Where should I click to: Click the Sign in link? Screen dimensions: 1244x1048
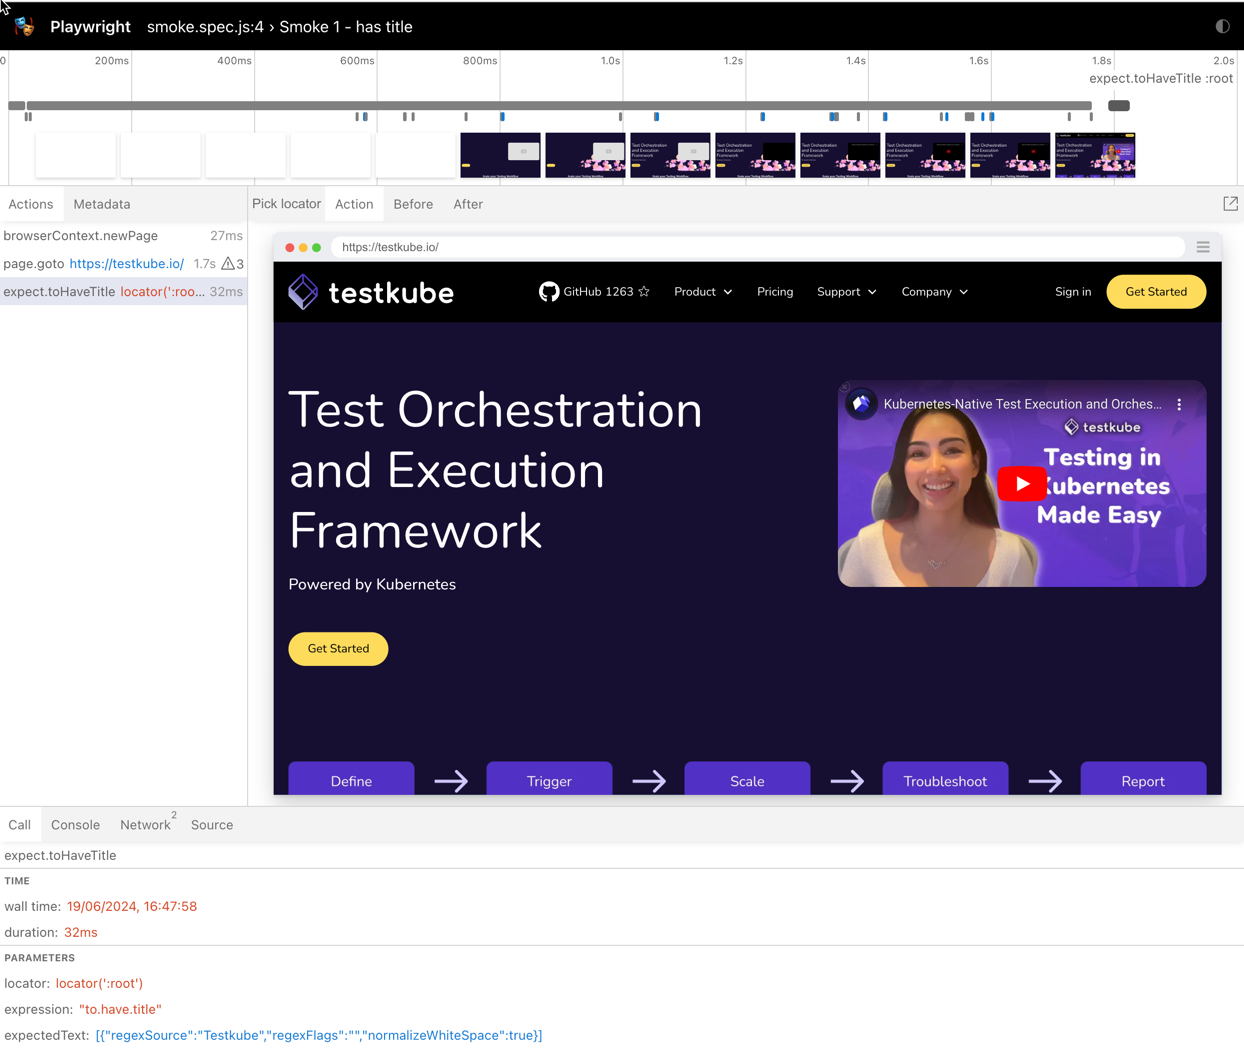(1072, 292)
